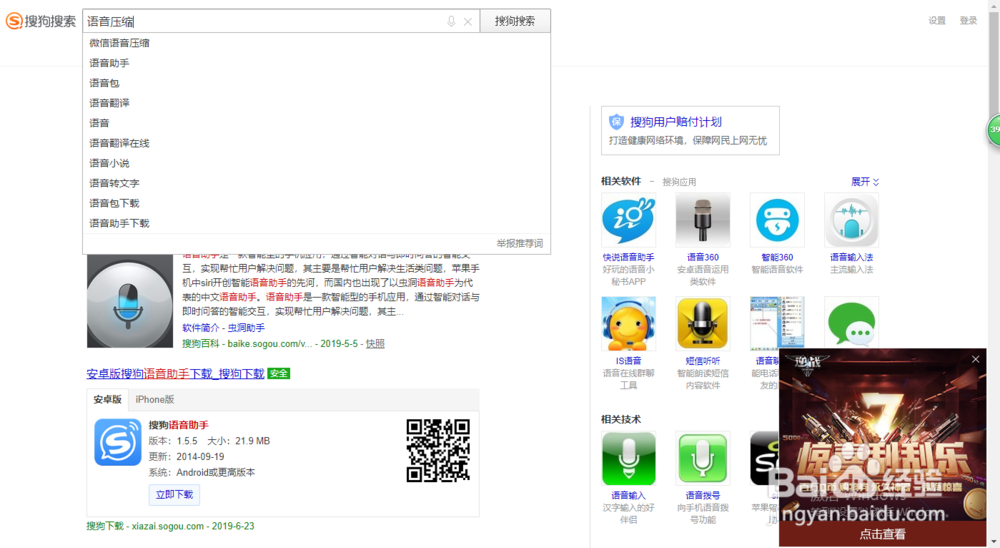Image resolution: width=1000 pixels, height=548 pixels.
Task: Click the 搜狗搜索 search button
Action: (515, 21)
